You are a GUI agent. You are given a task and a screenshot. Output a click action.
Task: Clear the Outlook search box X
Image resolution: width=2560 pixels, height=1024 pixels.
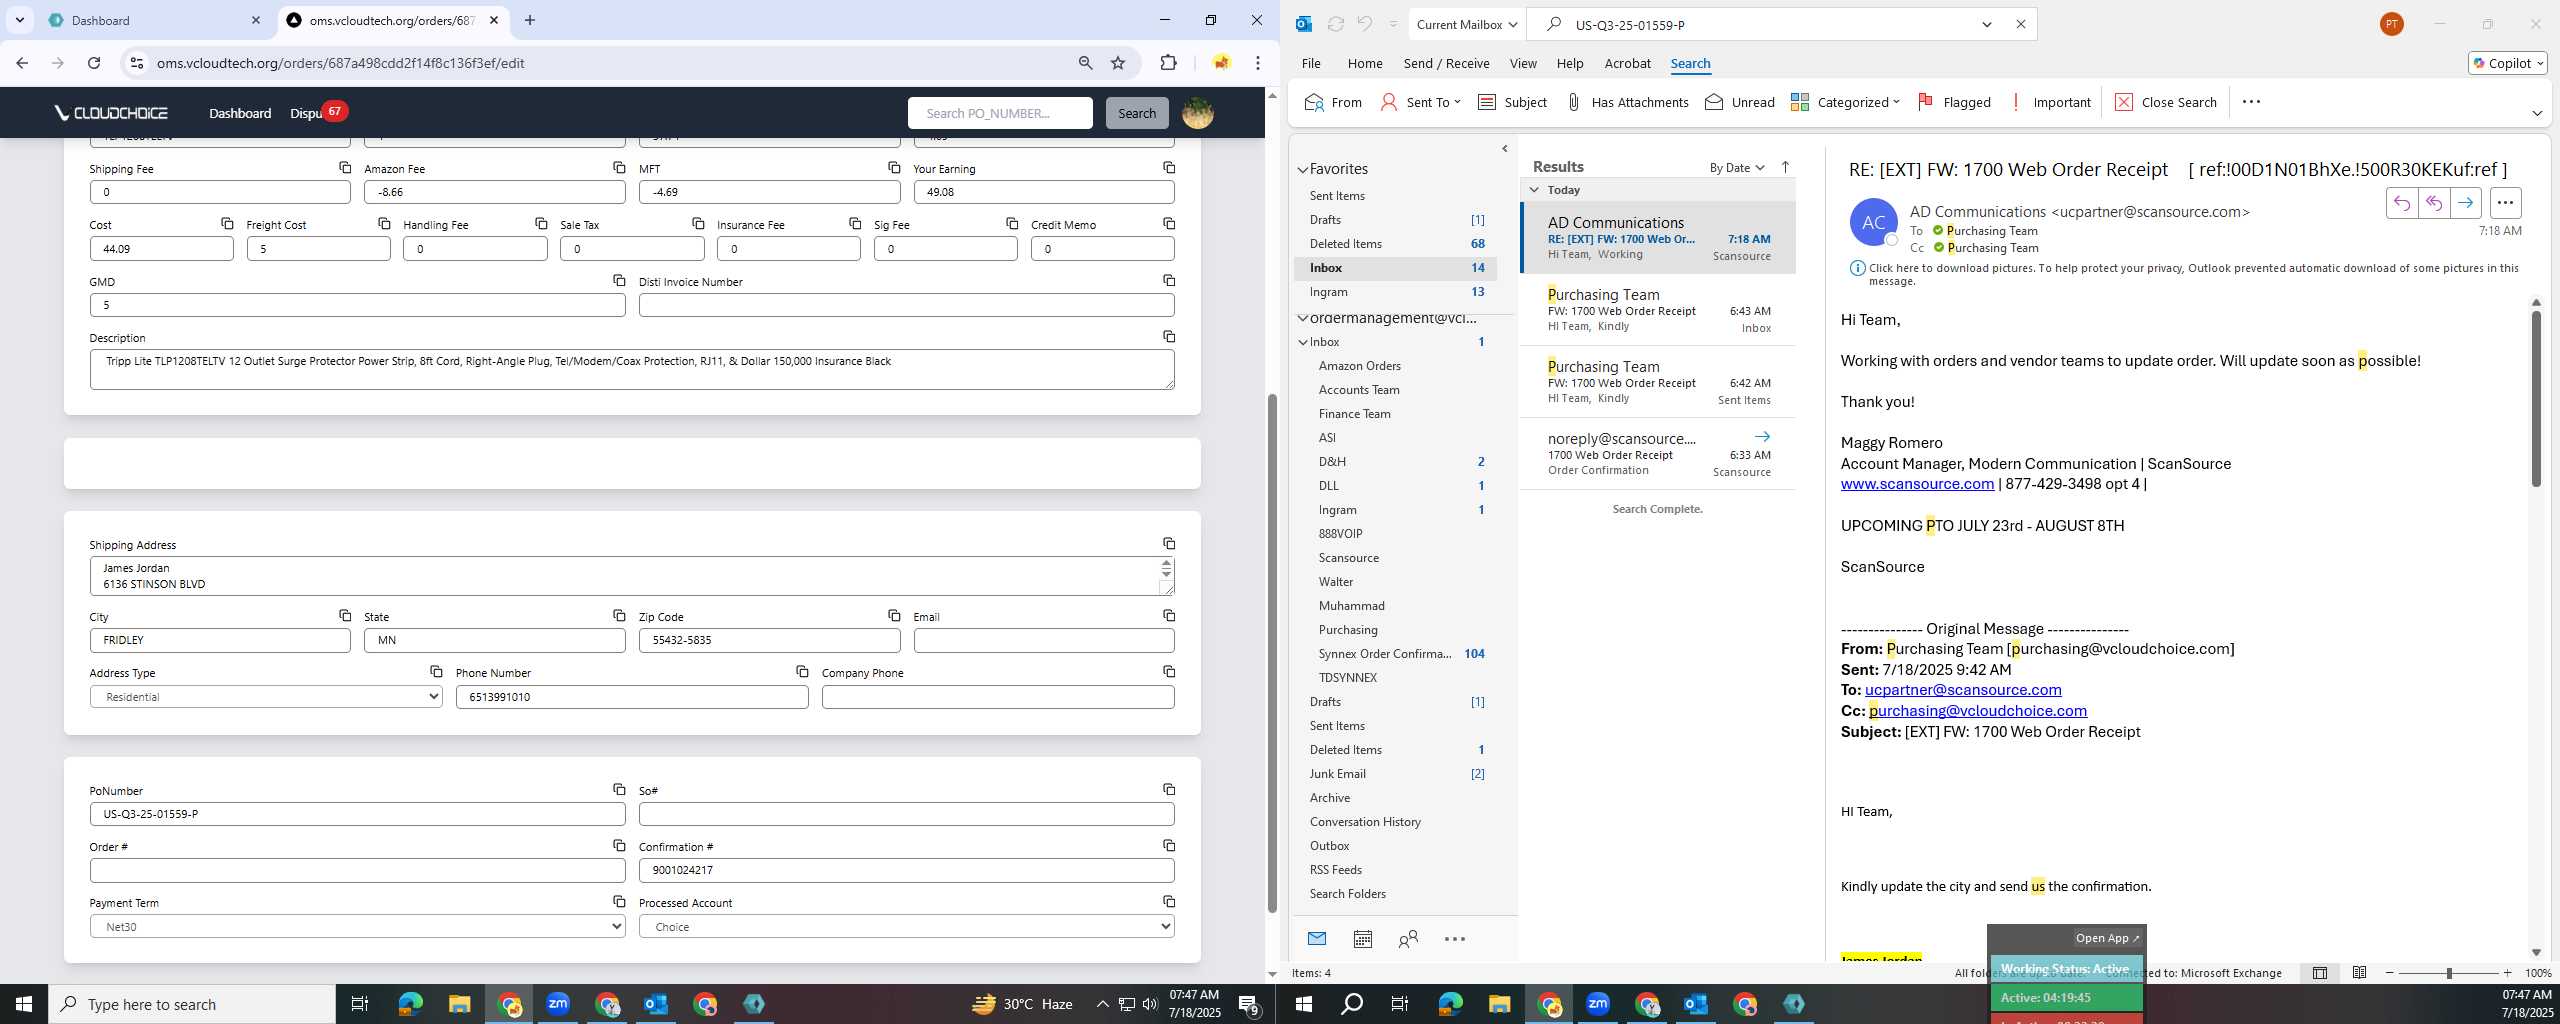2020,25
